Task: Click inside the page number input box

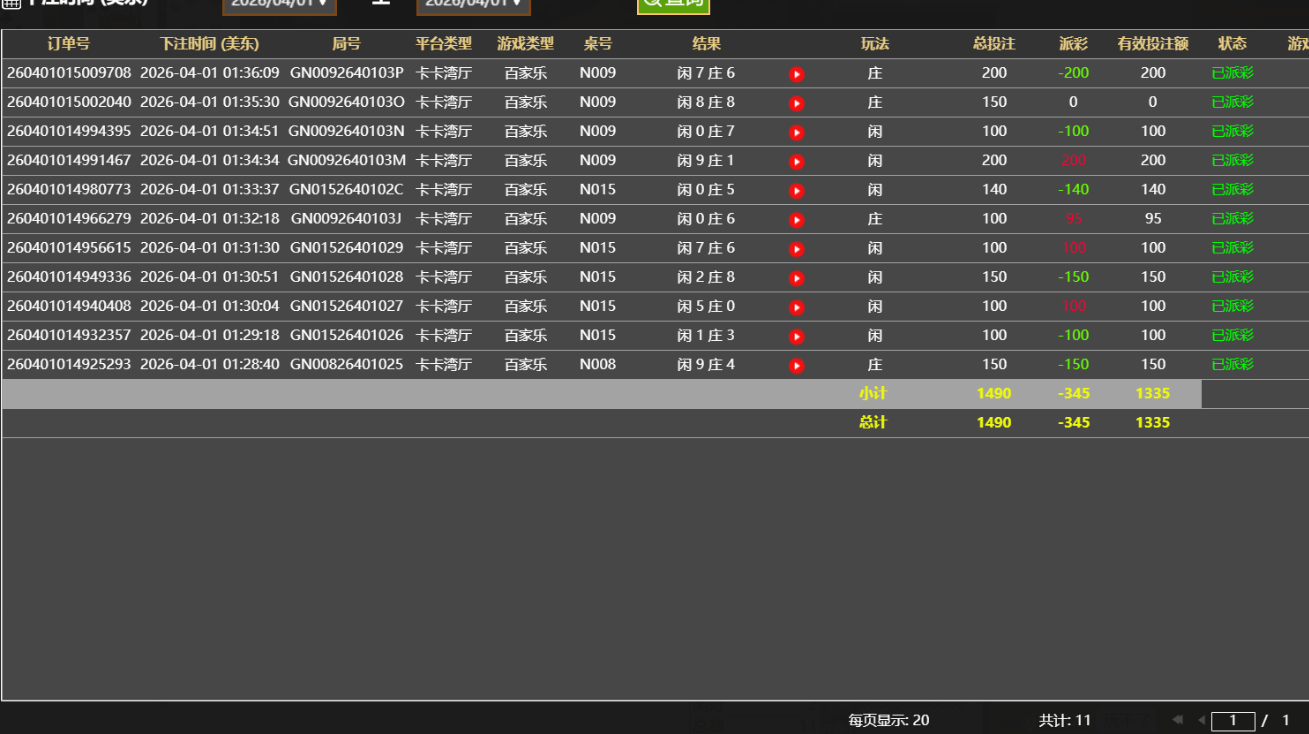Action: tap(1233, 719)
